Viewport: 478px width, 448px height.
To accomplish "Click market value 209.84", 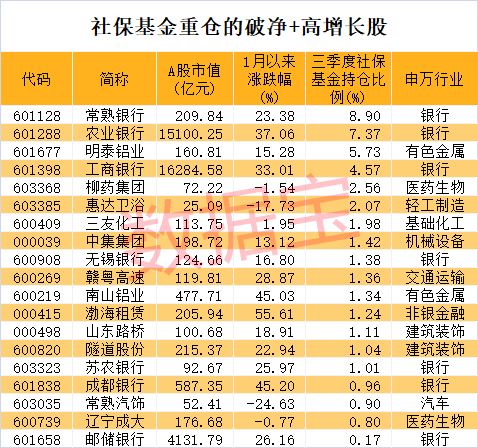I will coord(199,116).
